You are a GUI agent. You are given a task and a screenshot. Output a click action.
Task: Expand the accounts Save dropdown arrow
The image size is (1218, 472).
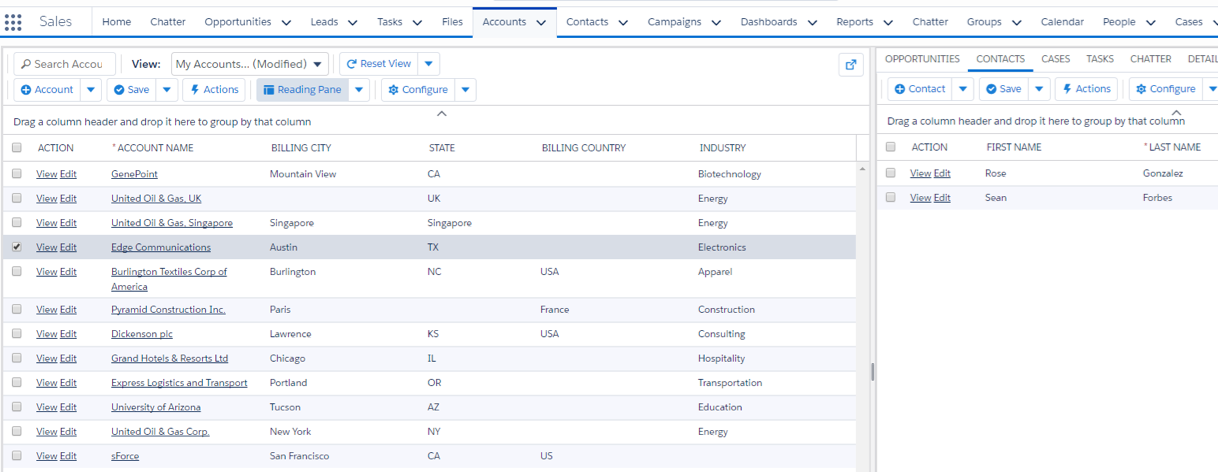pyautogui.click(x=167, y=89)
